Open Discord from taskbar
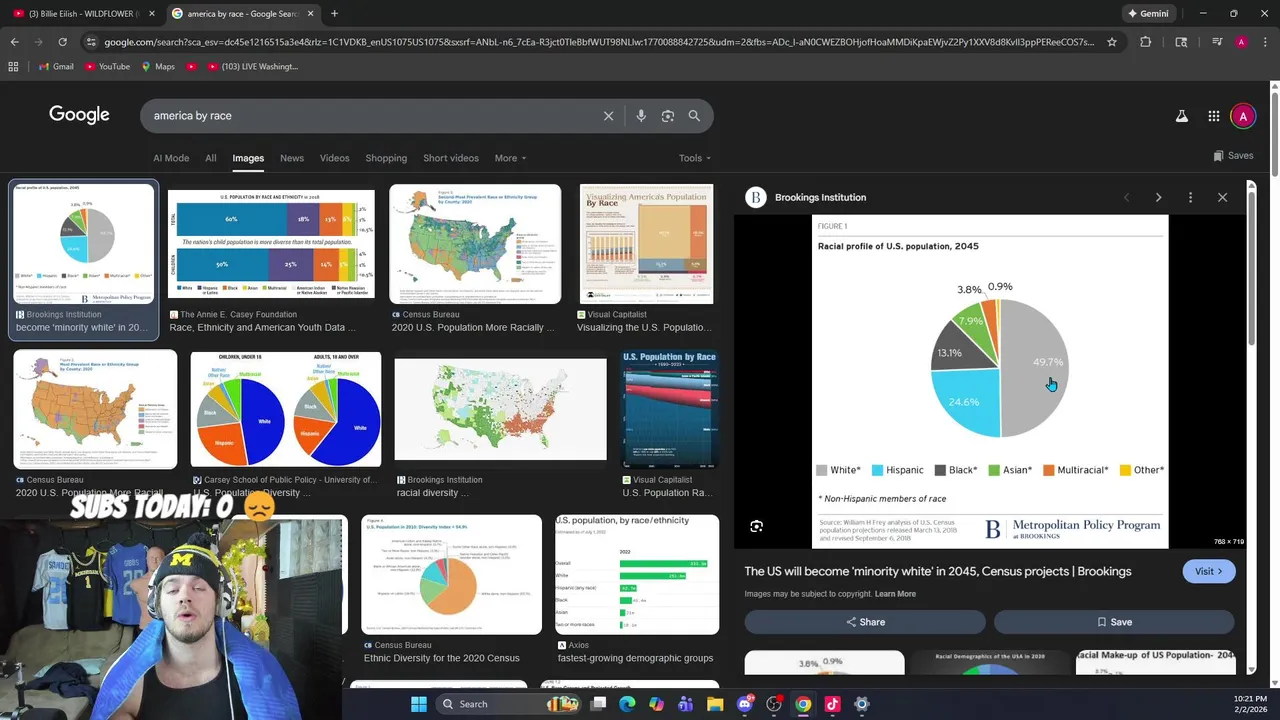Screen dimensions: 1280x720 (744, 704)
